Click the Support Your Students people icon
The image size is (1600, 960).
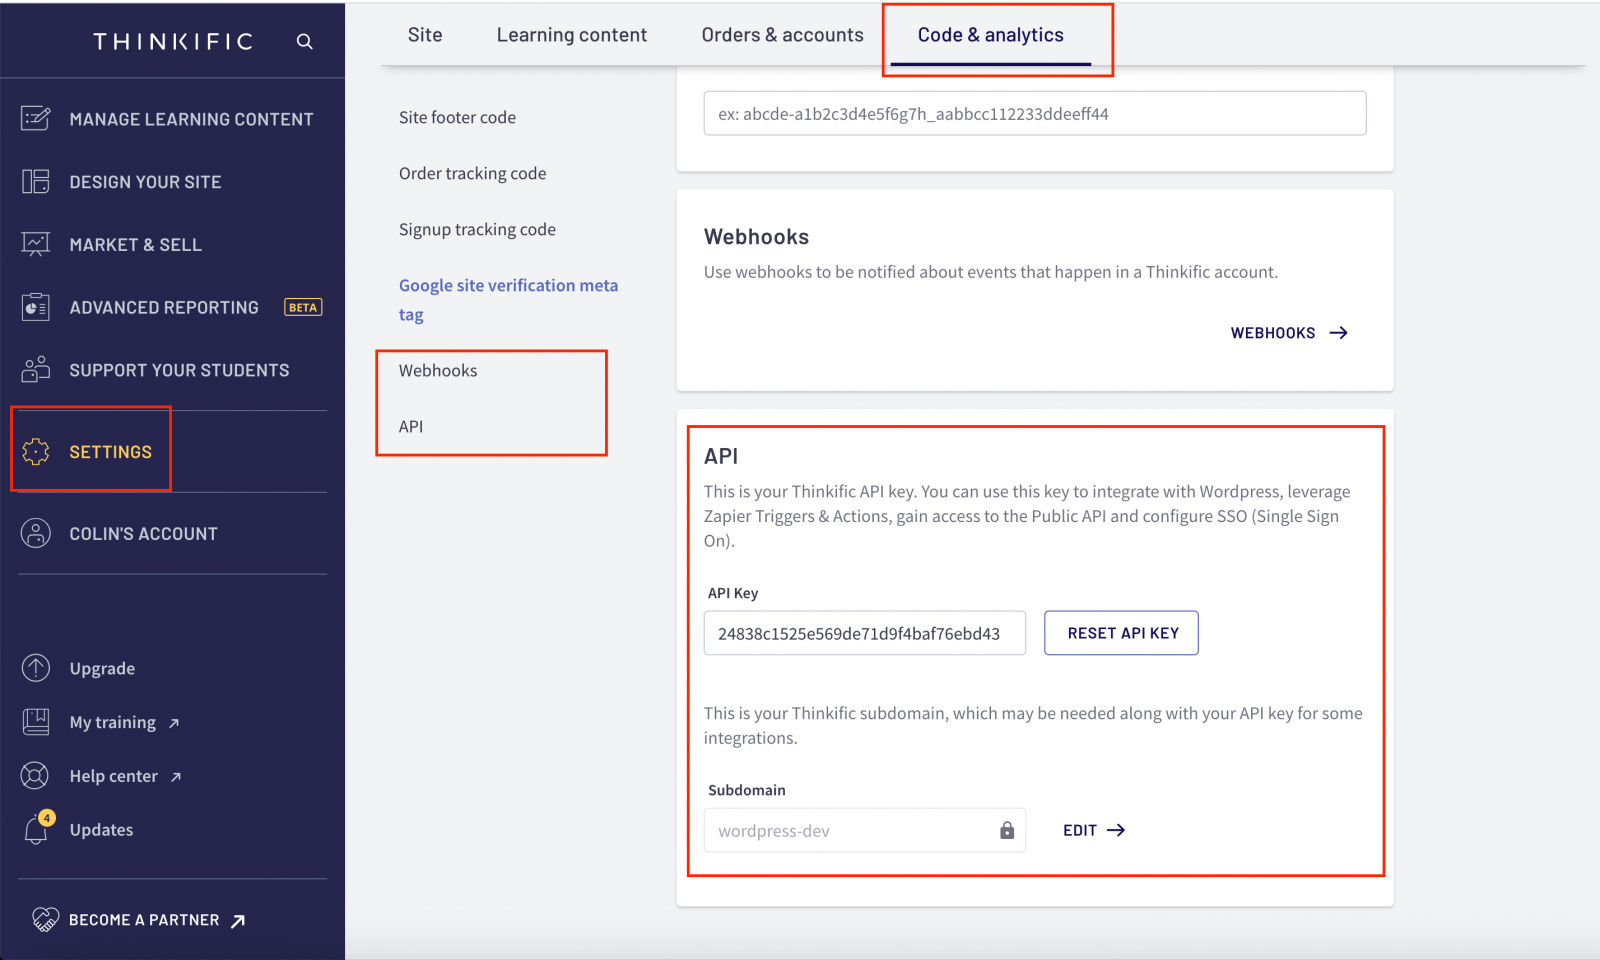click(x=36, y=369)
